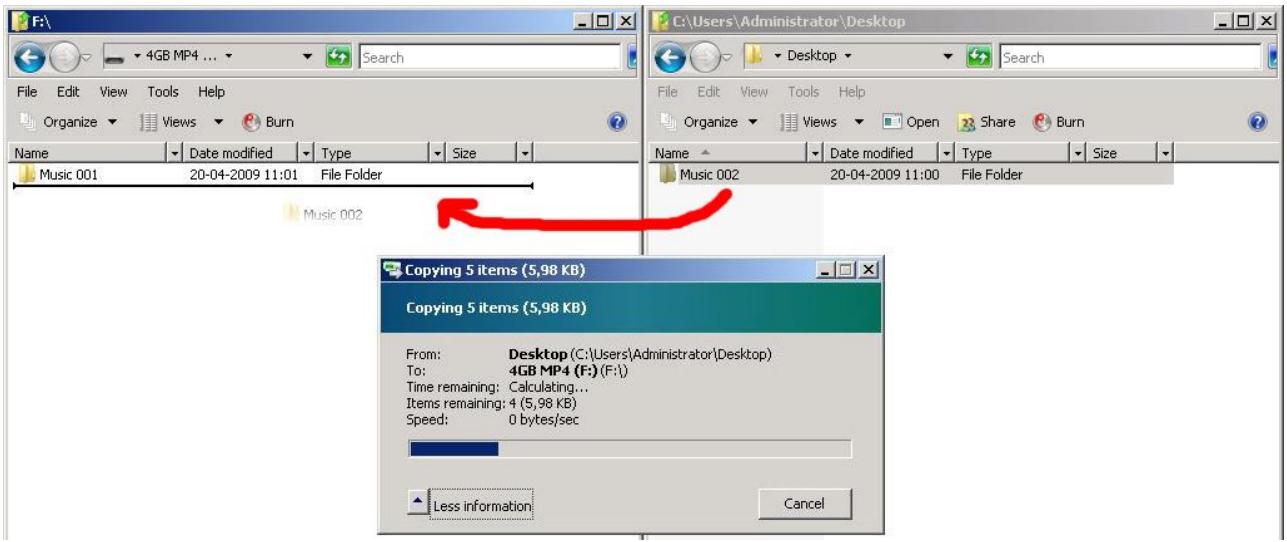Select the Music 002 folder on Desktop

709,175
